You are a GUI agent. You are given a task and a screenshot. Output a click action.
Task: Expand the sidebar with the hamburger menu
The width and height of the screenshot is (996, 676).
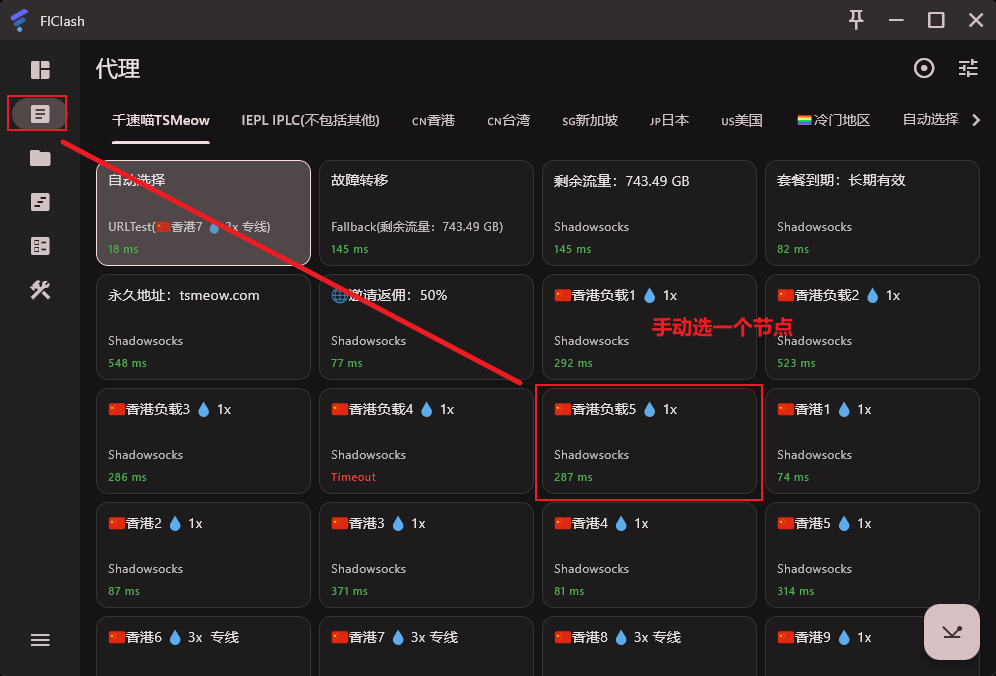tap(40, 640)
